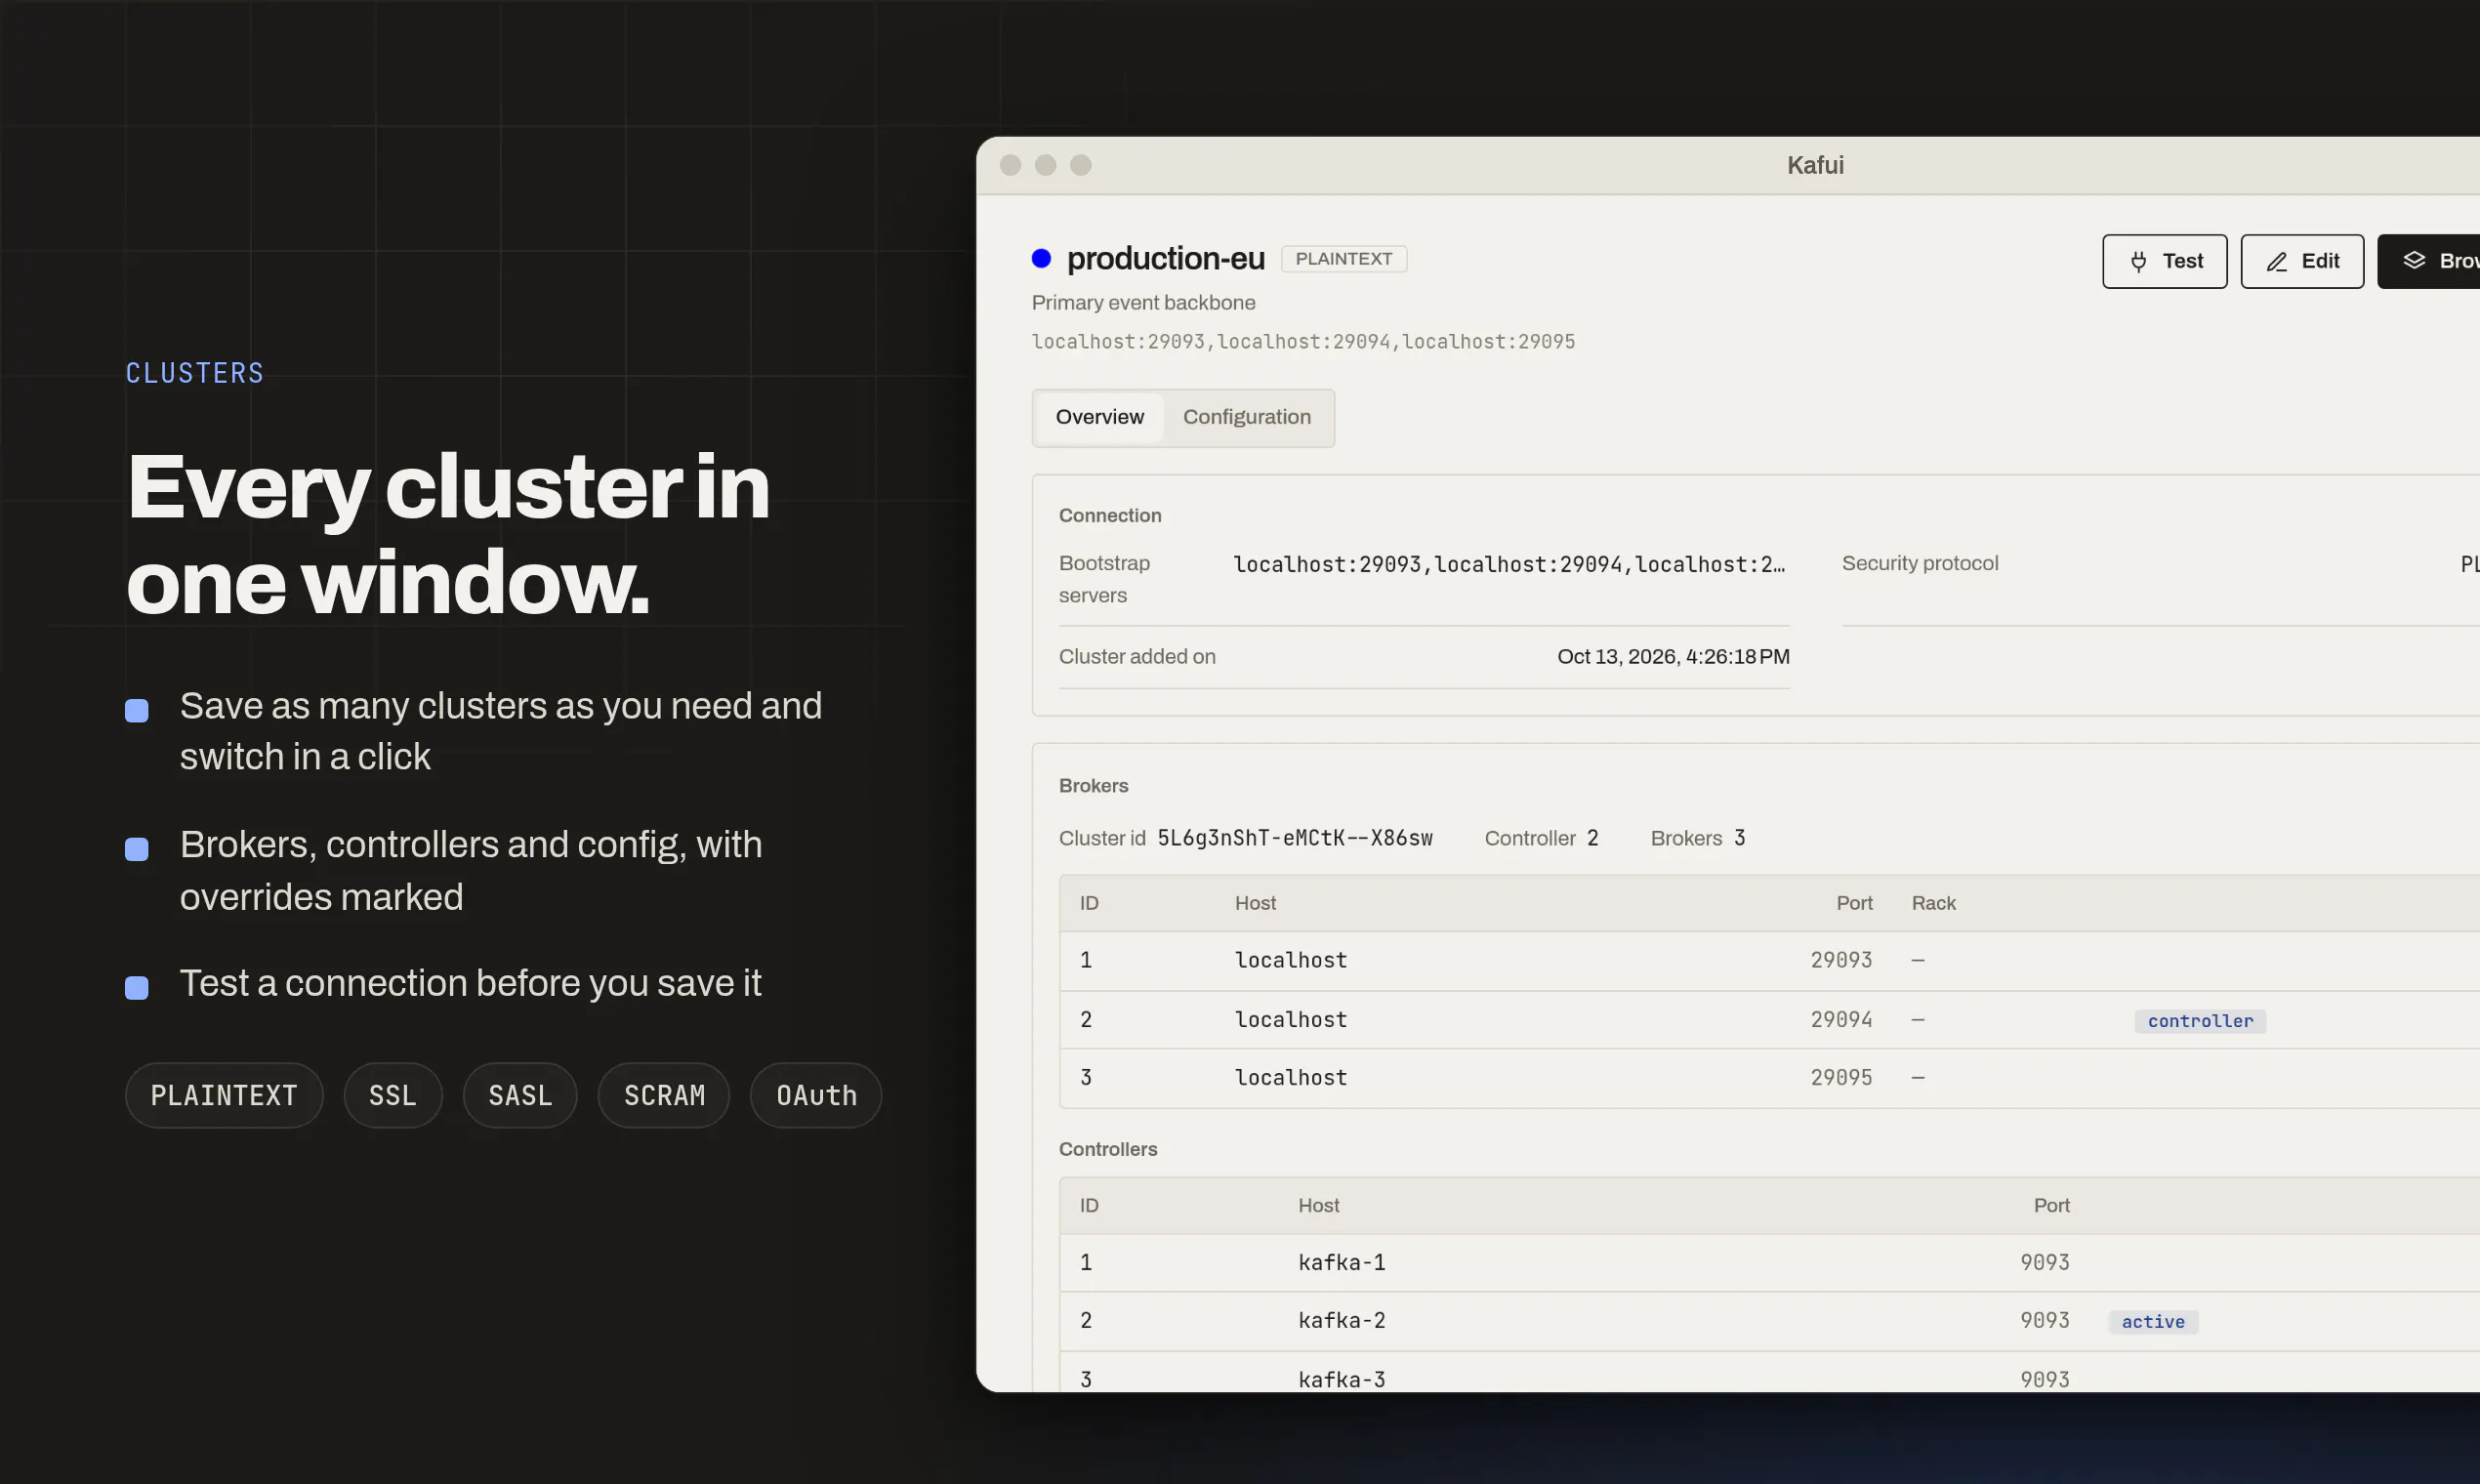Click the SCRAM pill
Screen dimensions: 2480x1484
click(x=664, y=1096)
